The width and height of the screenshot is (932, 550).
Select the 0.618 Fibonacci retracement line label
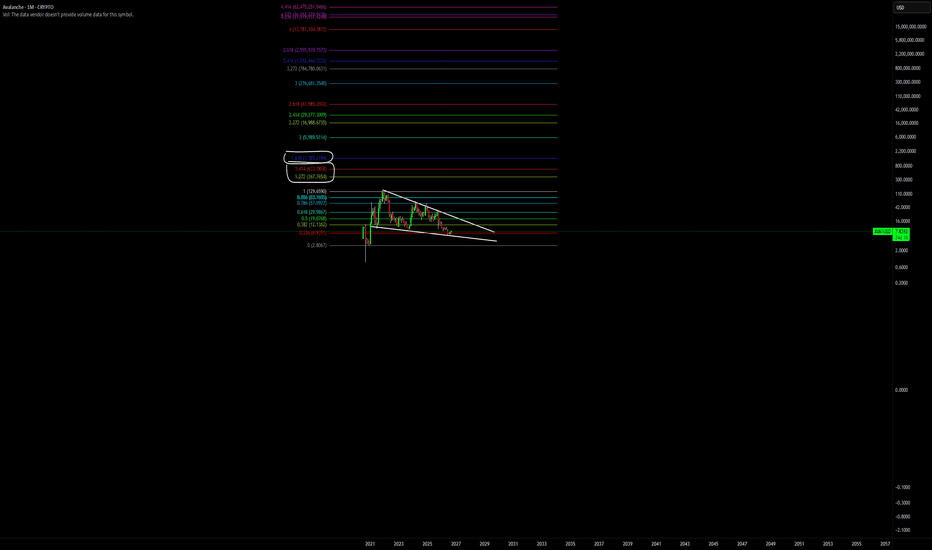coord(311,212)
